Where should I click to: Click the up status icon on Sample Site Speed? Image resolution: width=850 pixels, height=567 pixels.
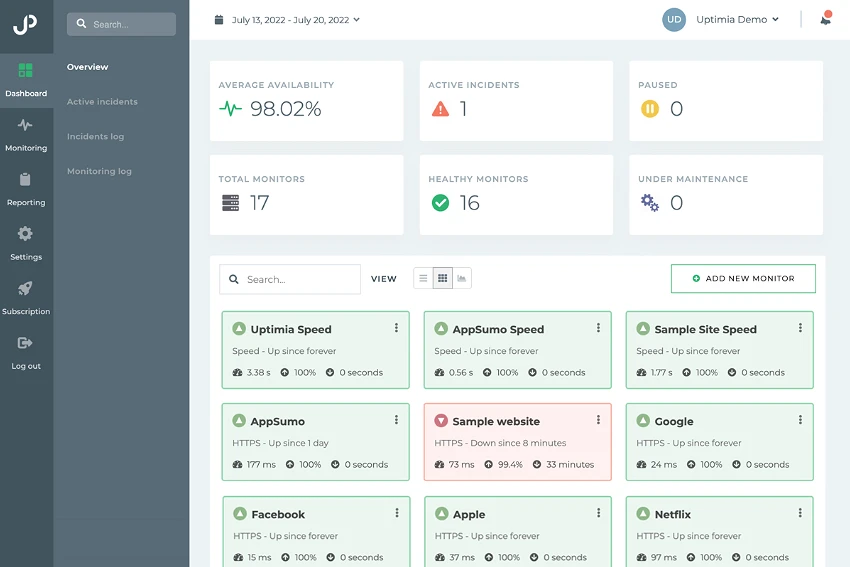pyautogui.click(x=643, y=328)
